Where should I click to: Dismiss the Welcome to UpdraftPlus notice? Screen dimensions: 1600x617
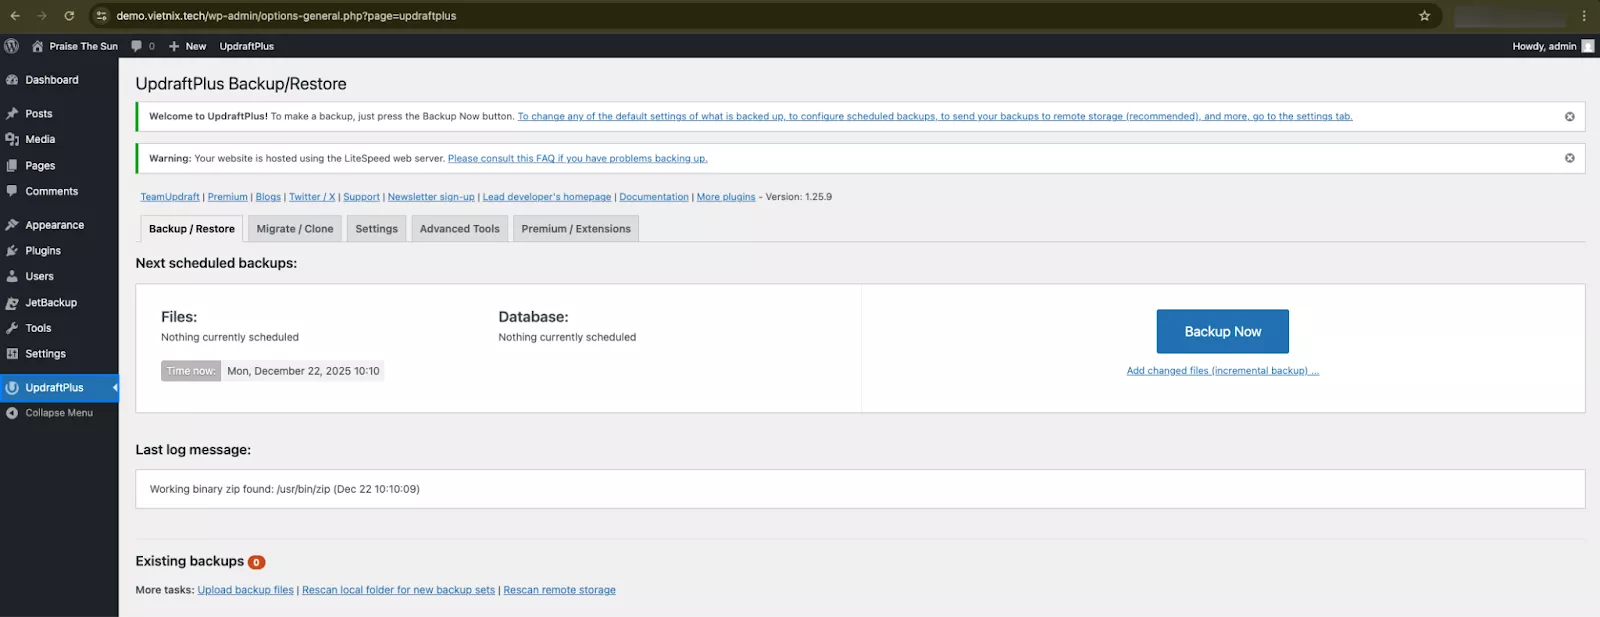[1569, 117]
